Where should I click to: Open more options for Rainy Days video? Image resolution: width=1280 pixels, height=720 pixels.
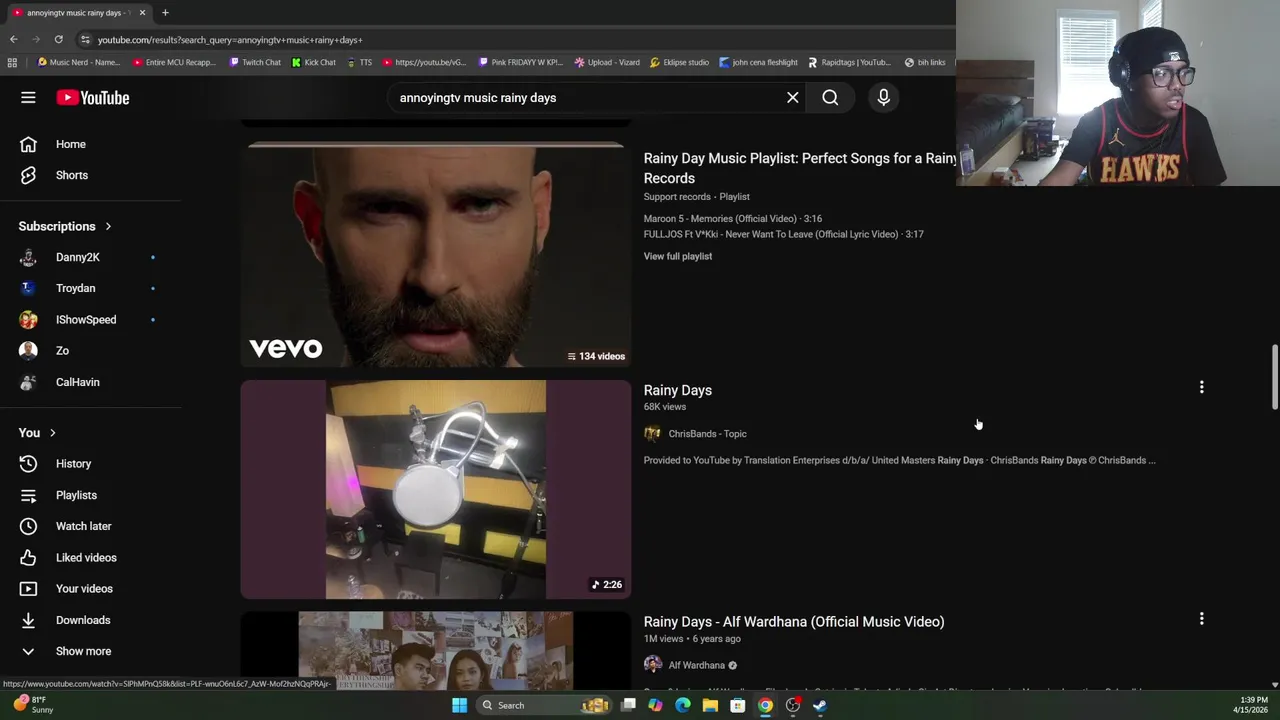[1201, 387]
